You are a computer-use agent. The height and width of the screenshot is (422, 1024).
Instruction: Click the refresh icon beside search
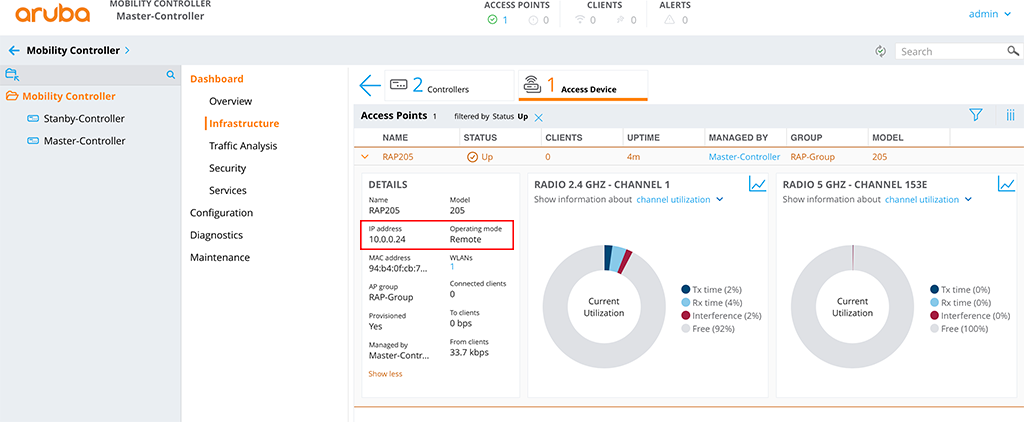pos(881,51)
